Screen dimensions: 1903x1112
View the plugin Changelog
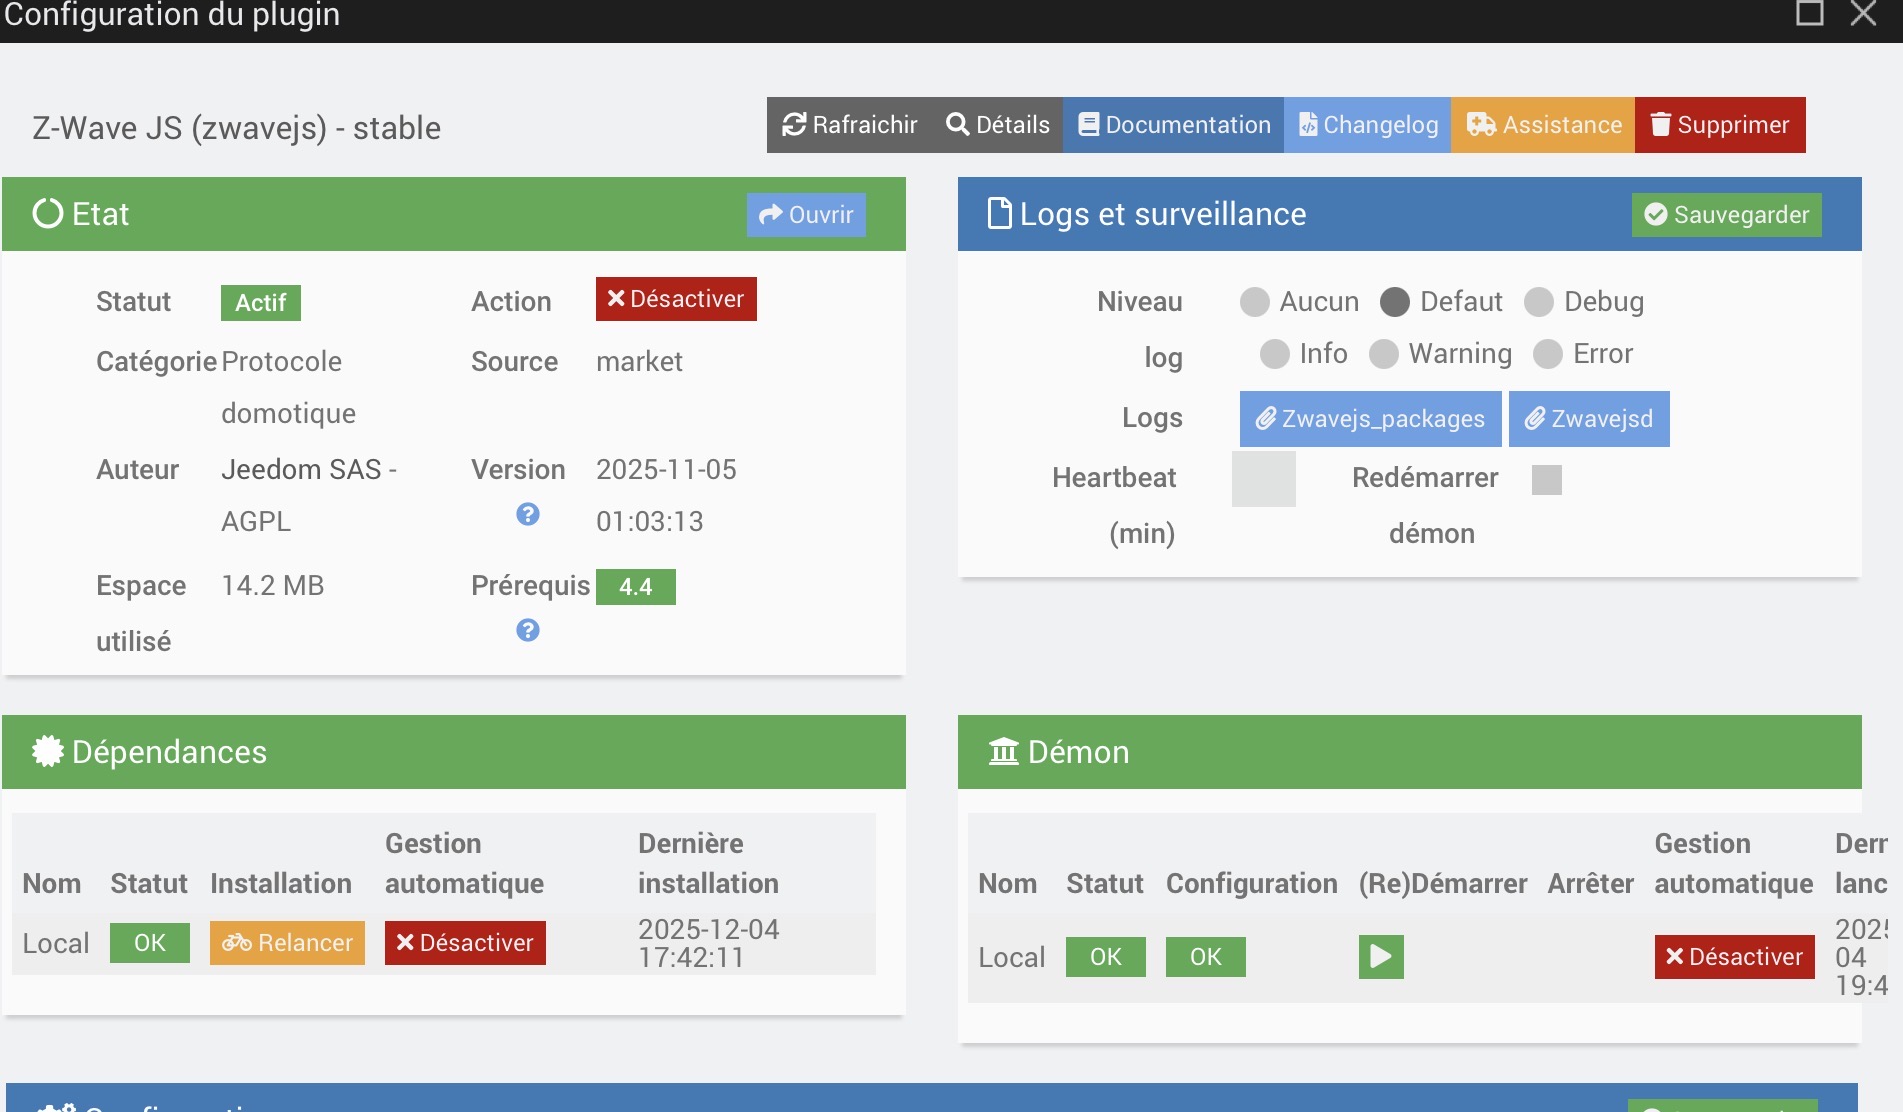click(1367, 125)
